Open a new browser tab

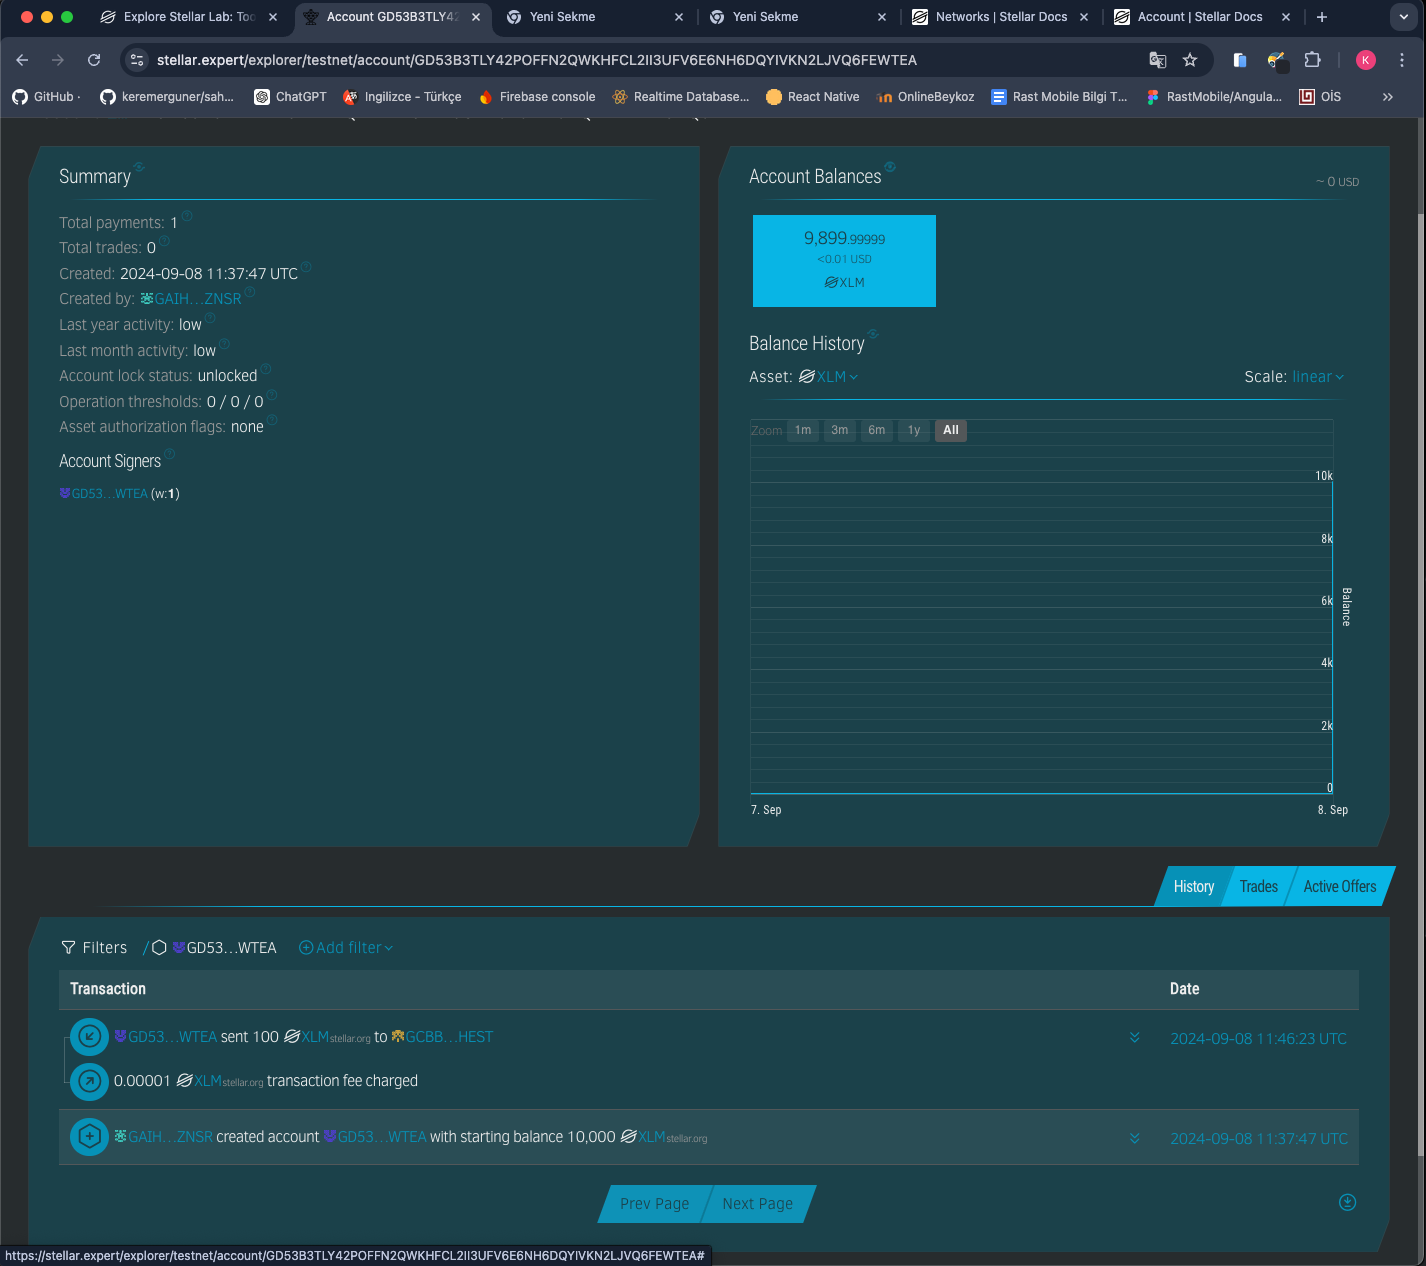1322,17
